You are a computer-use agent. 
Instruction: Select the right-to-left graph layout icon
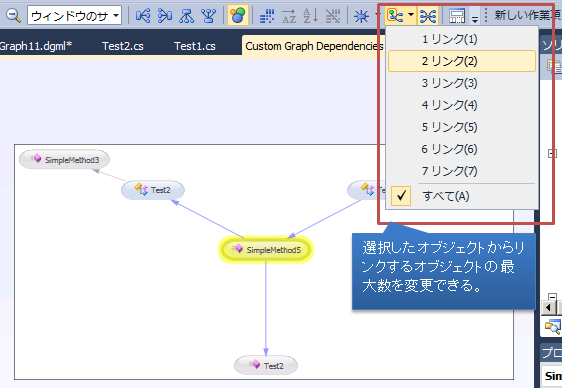165,16
